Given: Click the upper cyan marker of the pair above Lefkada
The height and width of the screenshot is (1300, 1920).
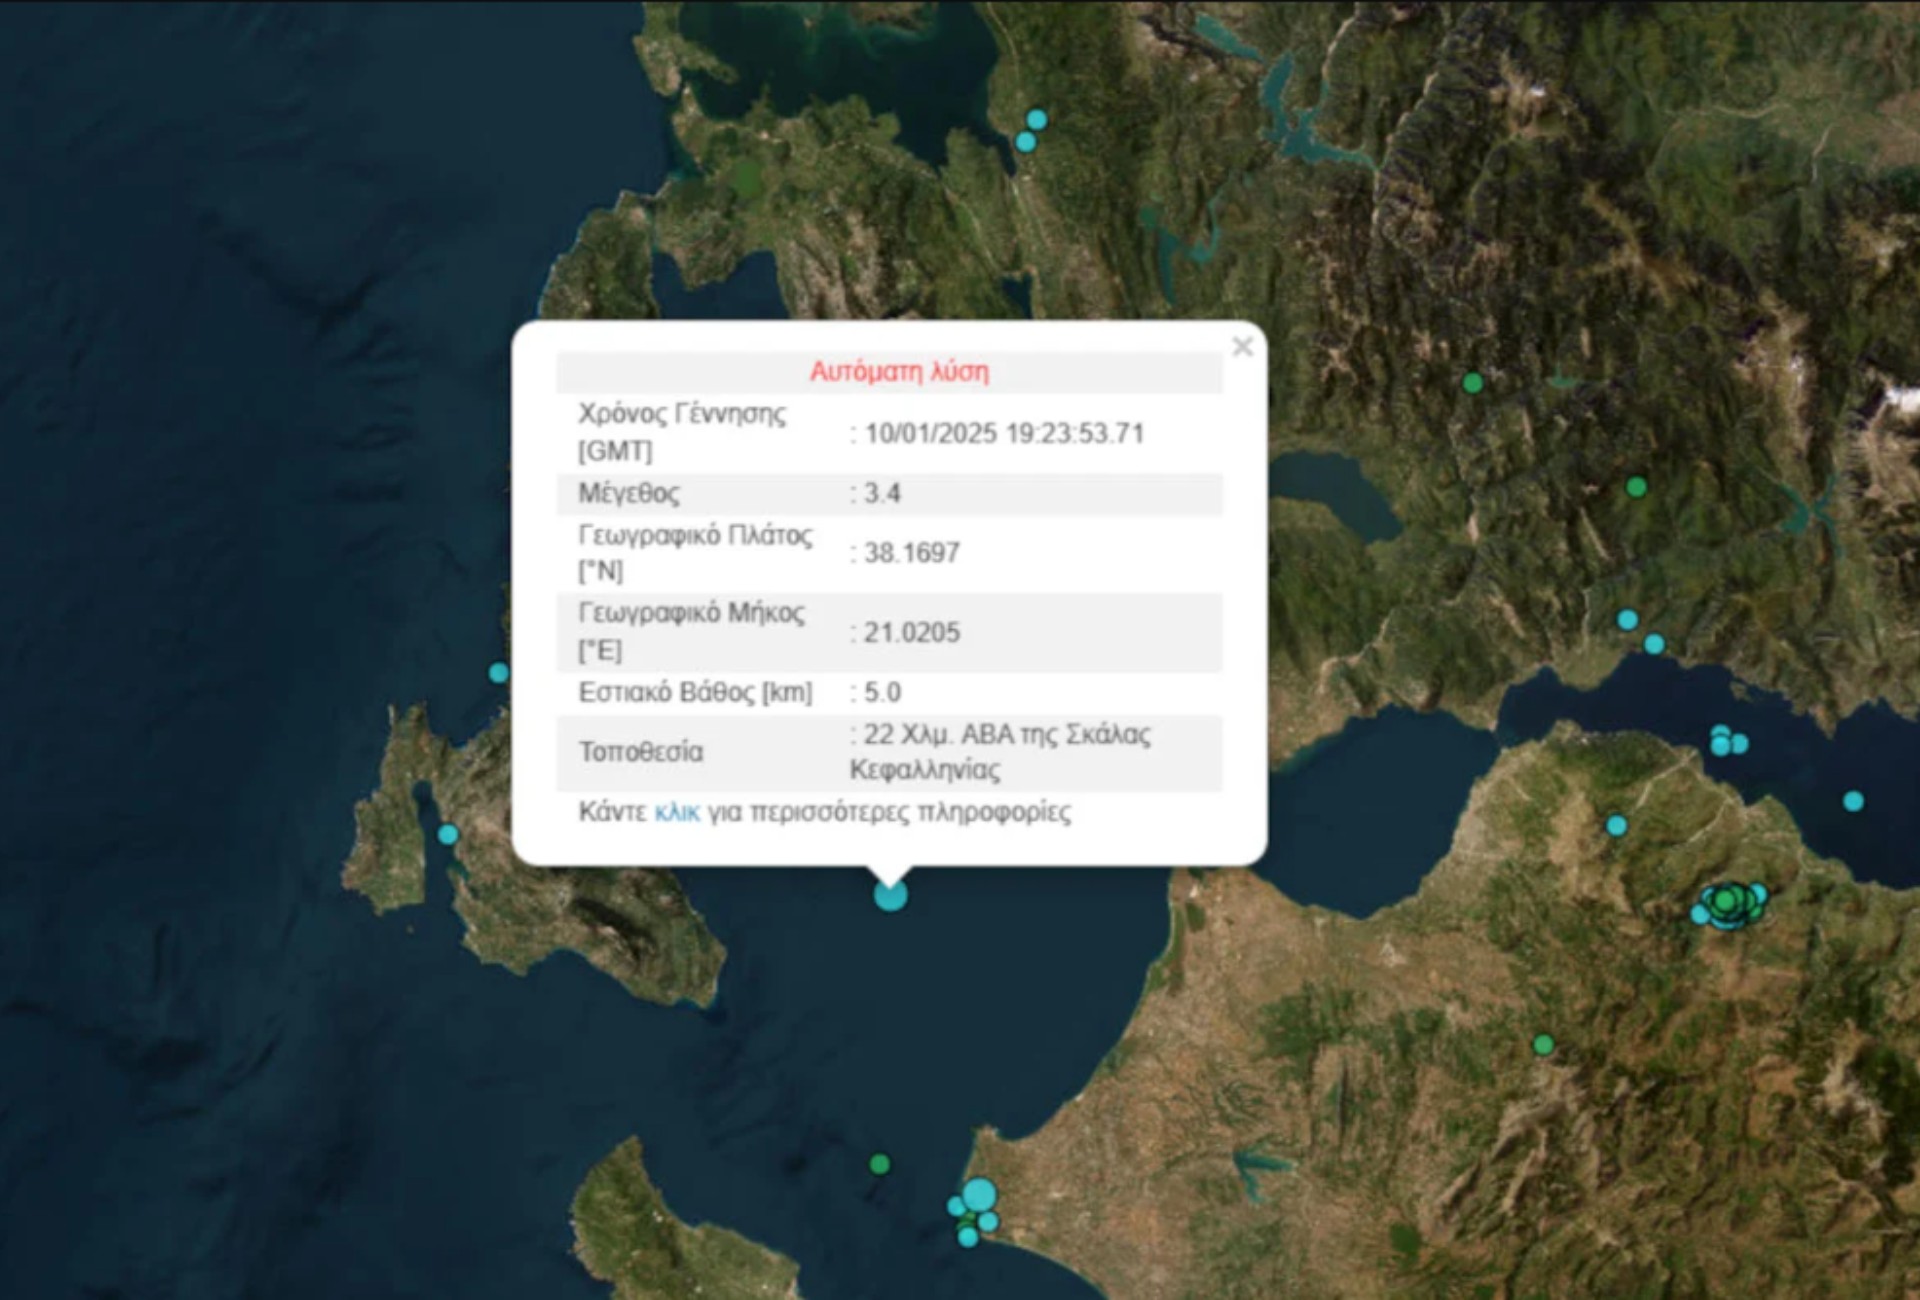Looking at the screenshot, I should [x=1037, y=120].
